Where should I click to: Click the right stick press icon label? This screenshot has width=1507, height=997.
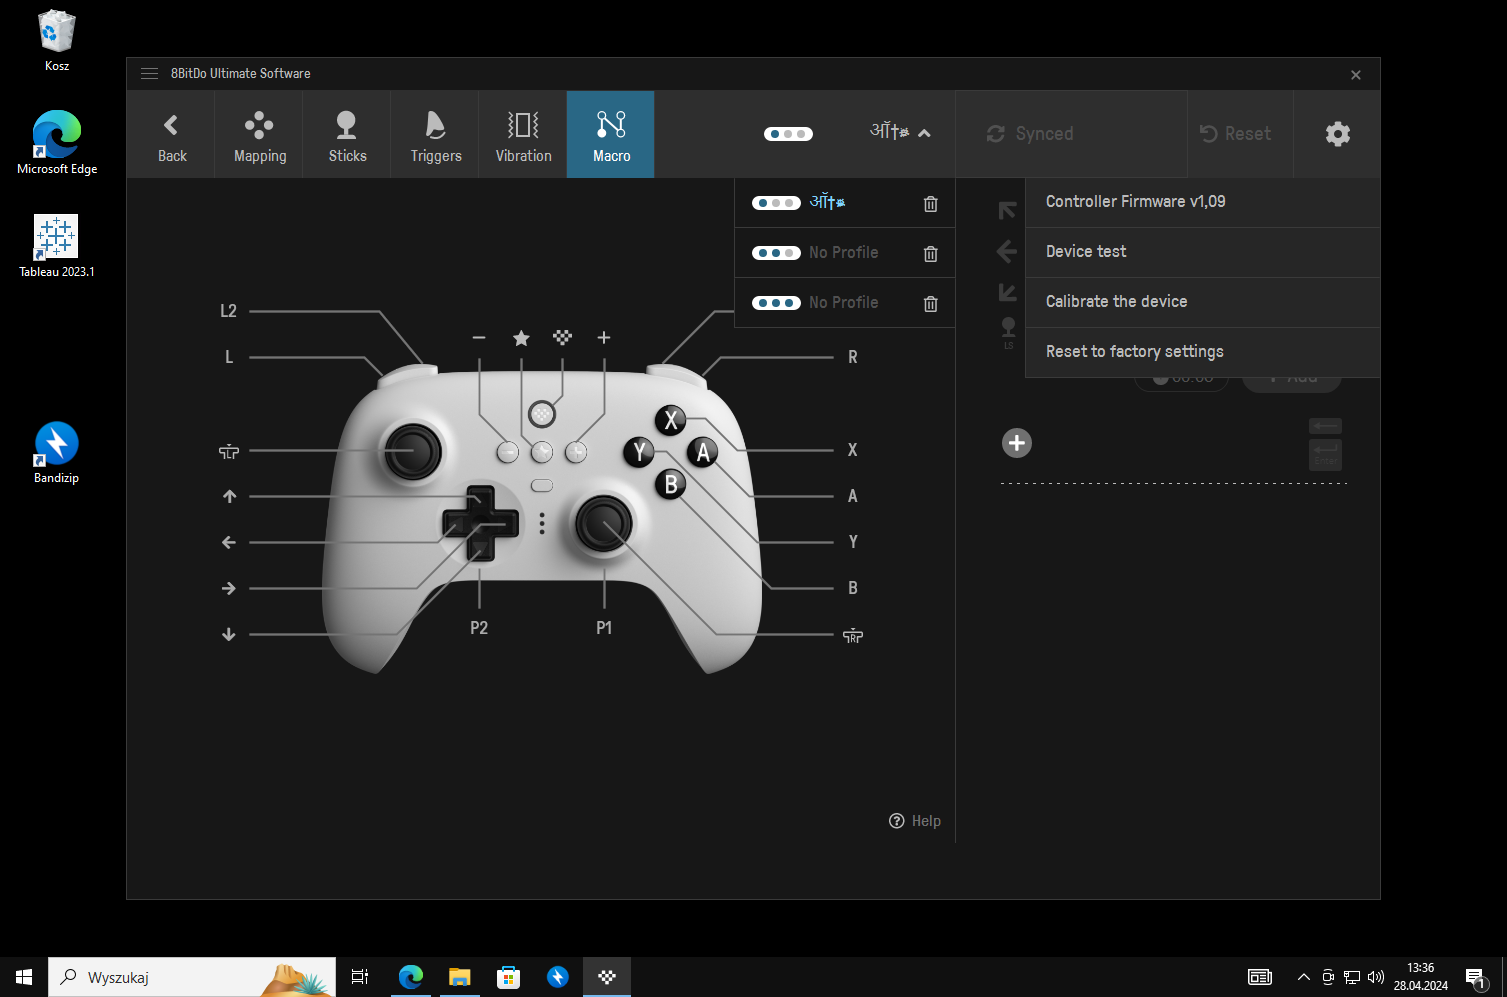(853, 635)
